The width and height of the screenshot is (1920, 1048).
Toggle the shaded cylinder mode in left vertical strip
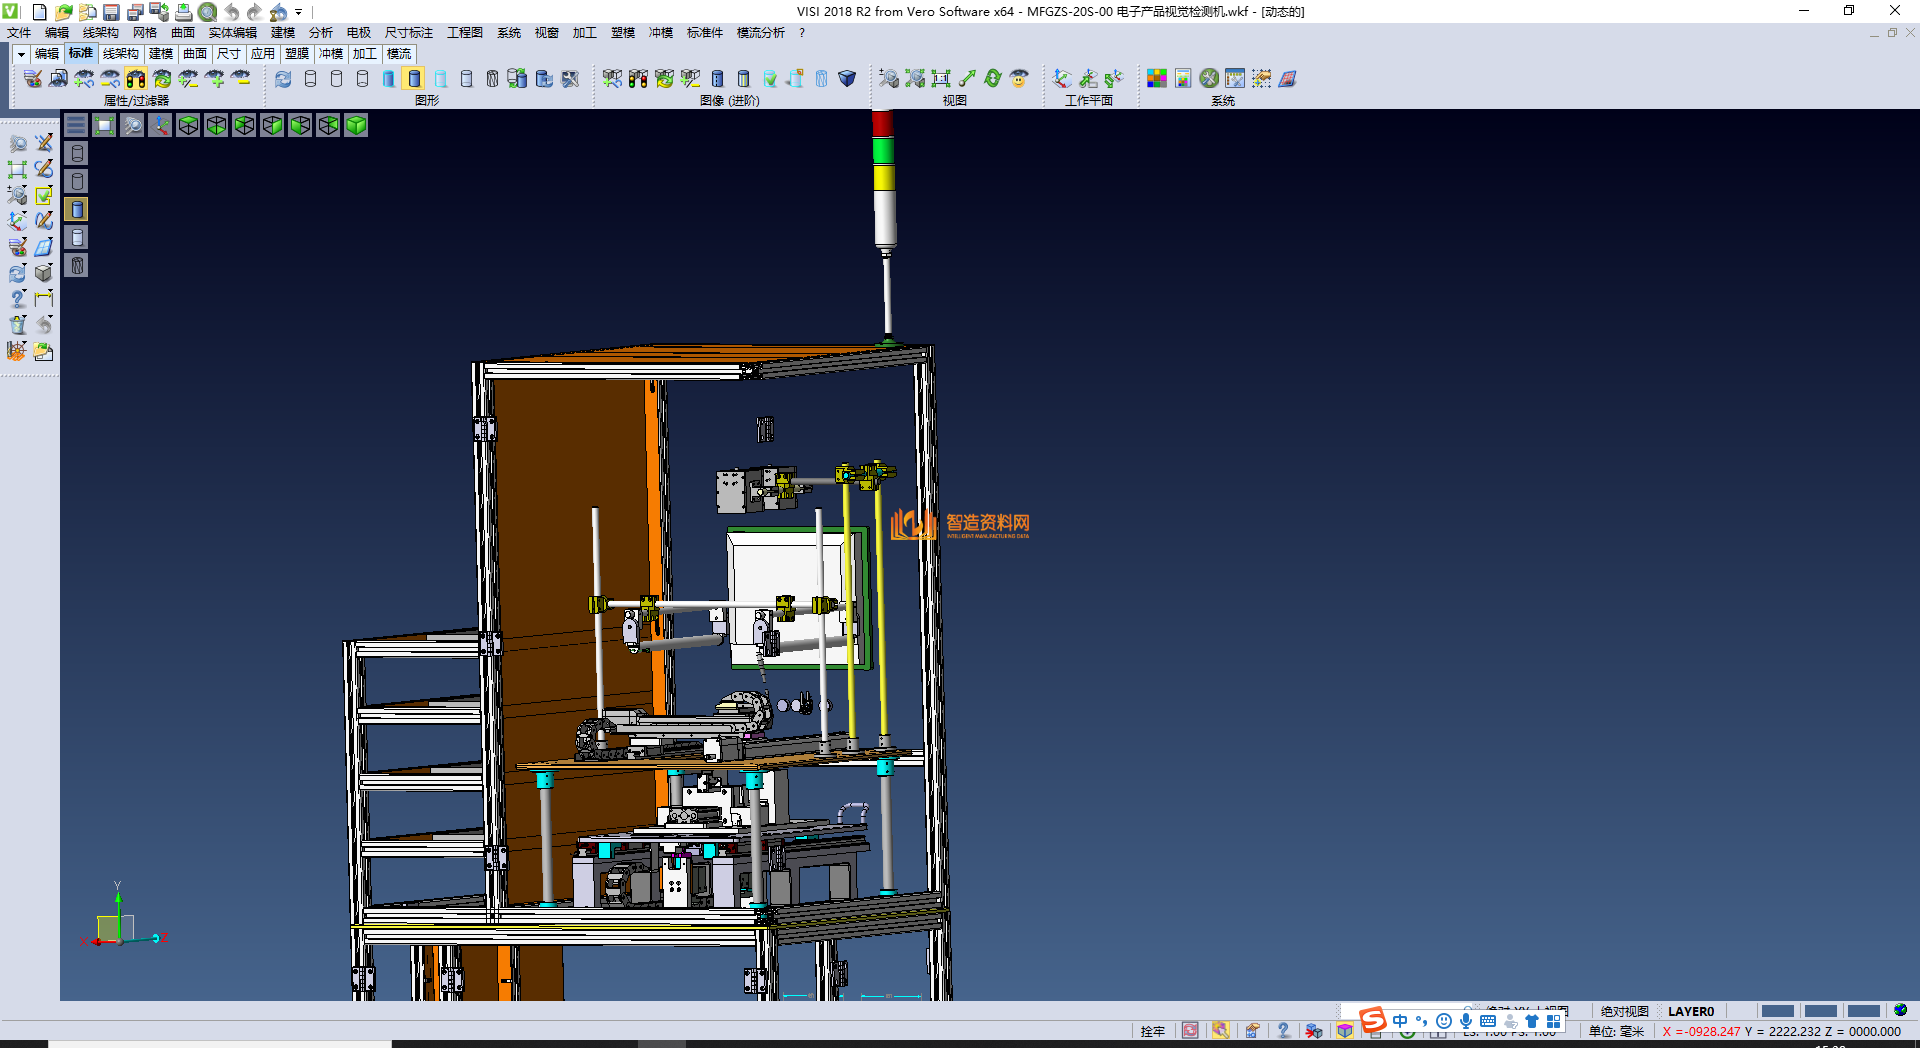click(77, 209)
